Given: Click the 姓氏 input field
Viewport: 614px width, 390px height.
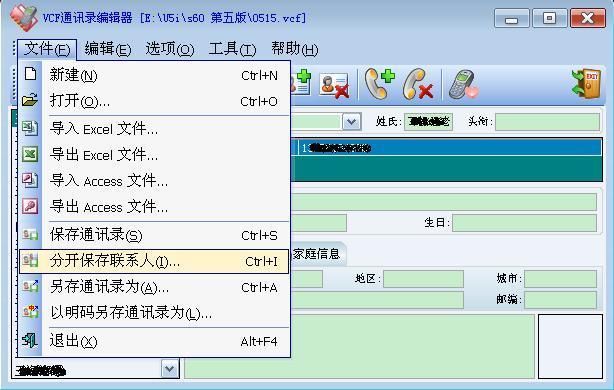Looking at the screenshot, I should (428, 121).
